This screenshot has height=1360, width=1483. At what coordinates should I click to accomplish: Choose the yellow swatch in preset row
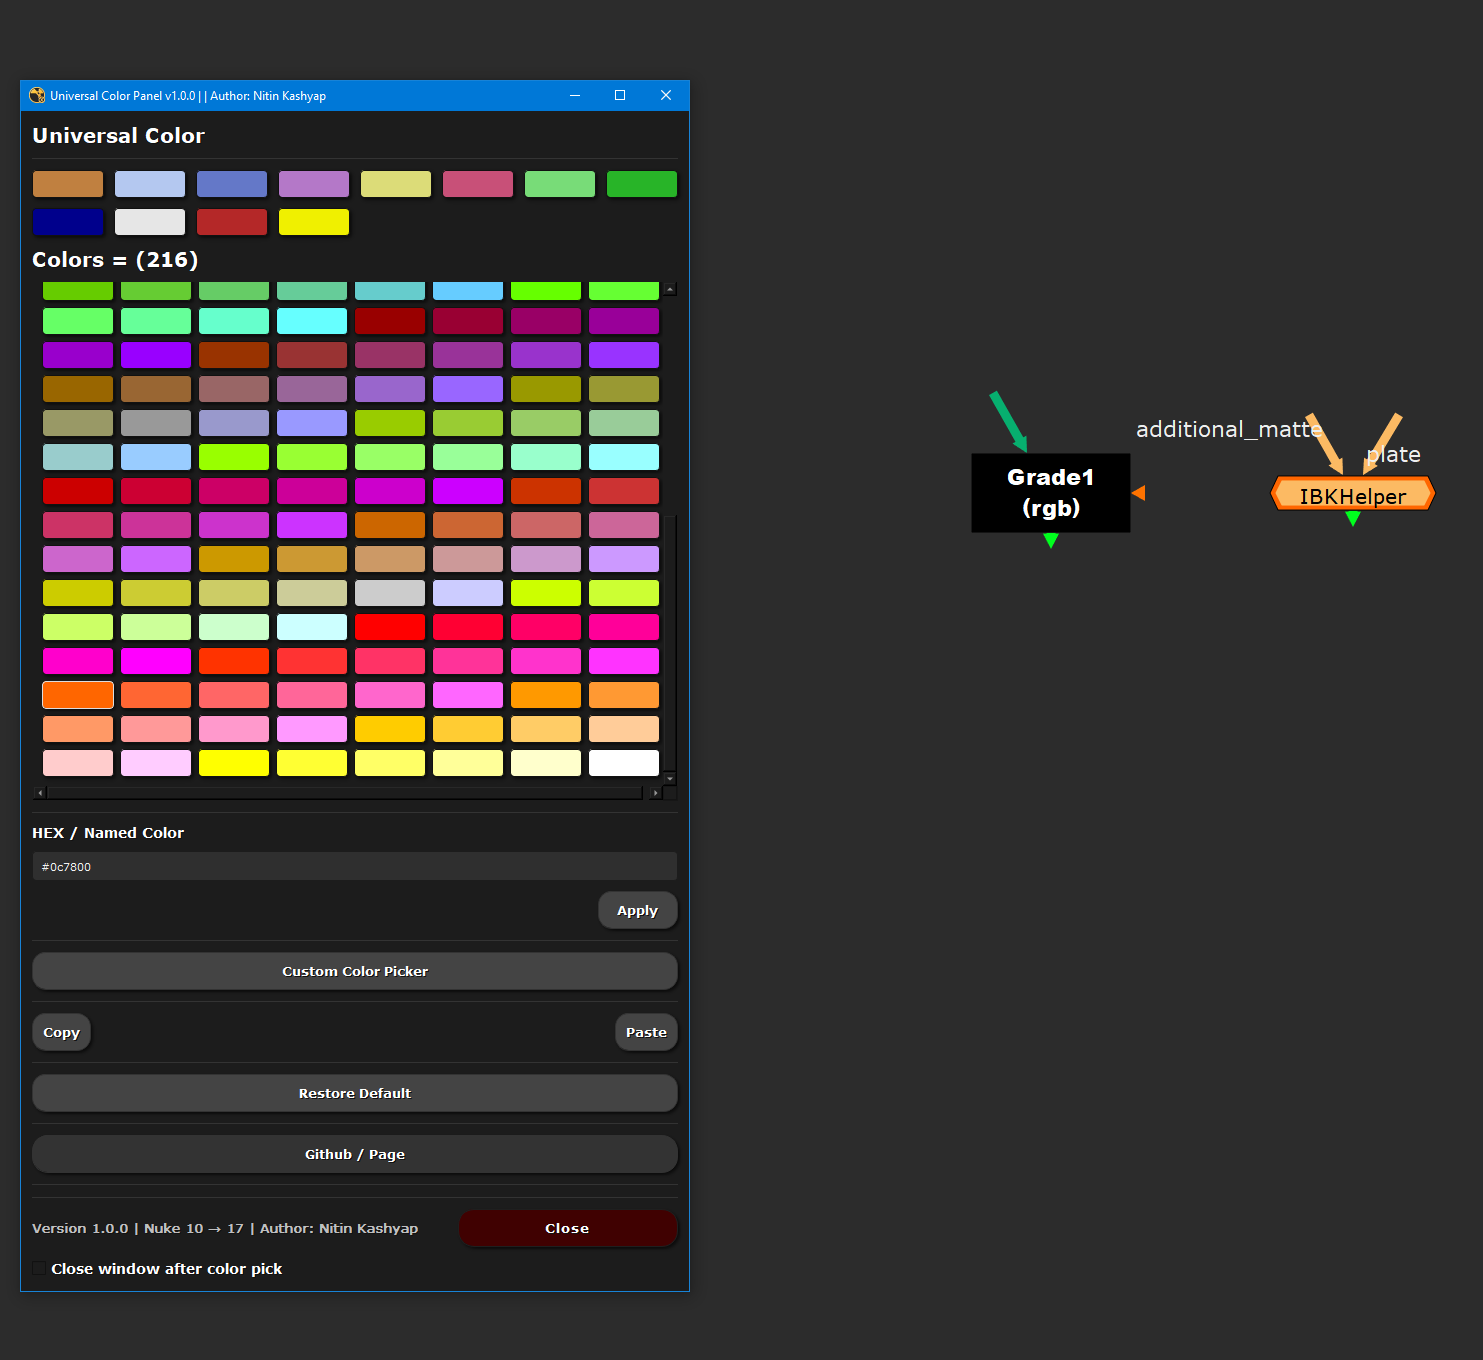pos(314,222)
